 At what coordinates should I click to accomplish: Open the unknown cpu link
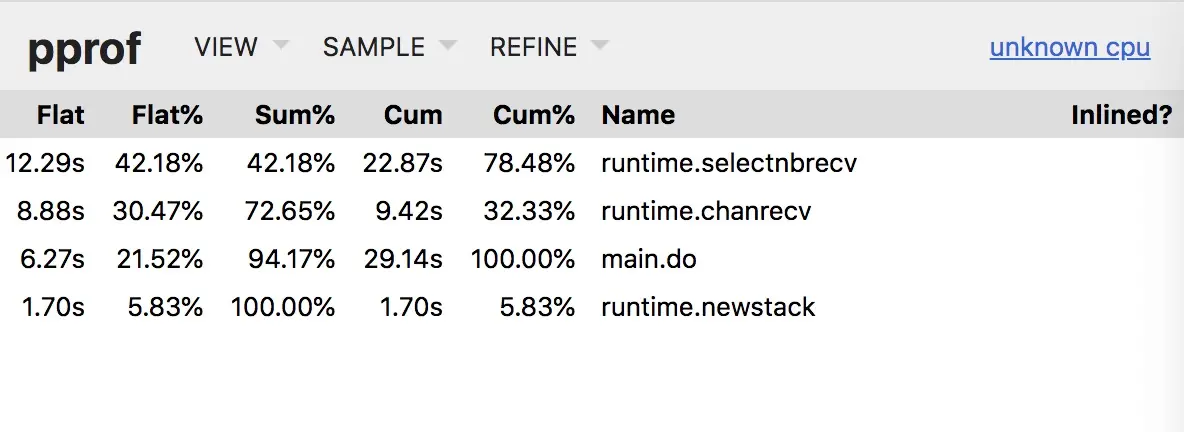pyautogui.click(x=1070, y=47)
